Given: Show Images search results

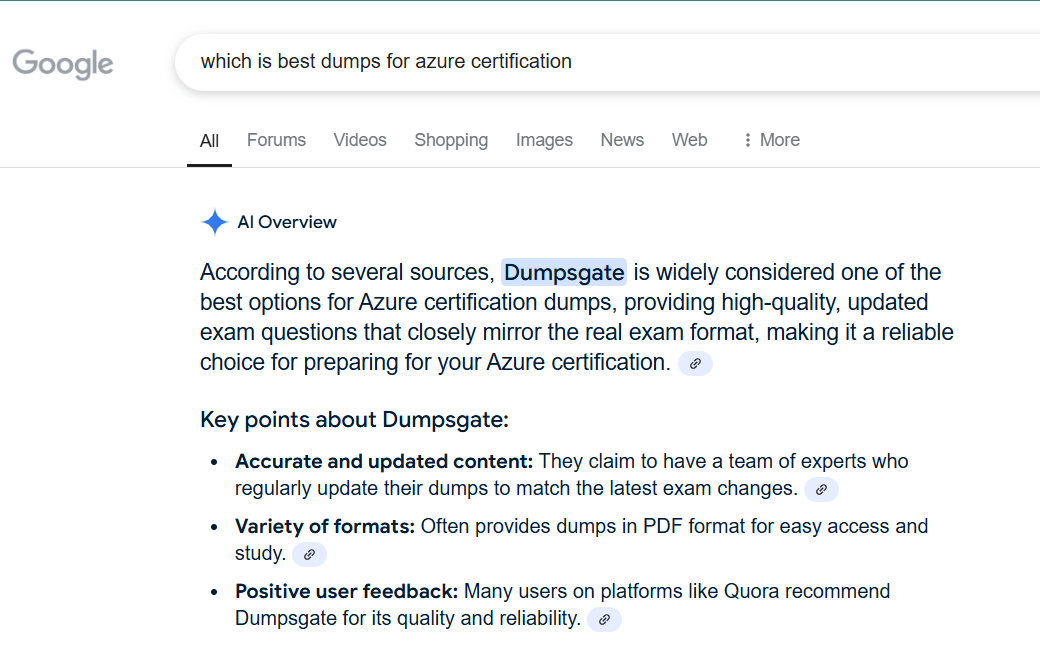Looking at the screenshot, I should point(544,140).
